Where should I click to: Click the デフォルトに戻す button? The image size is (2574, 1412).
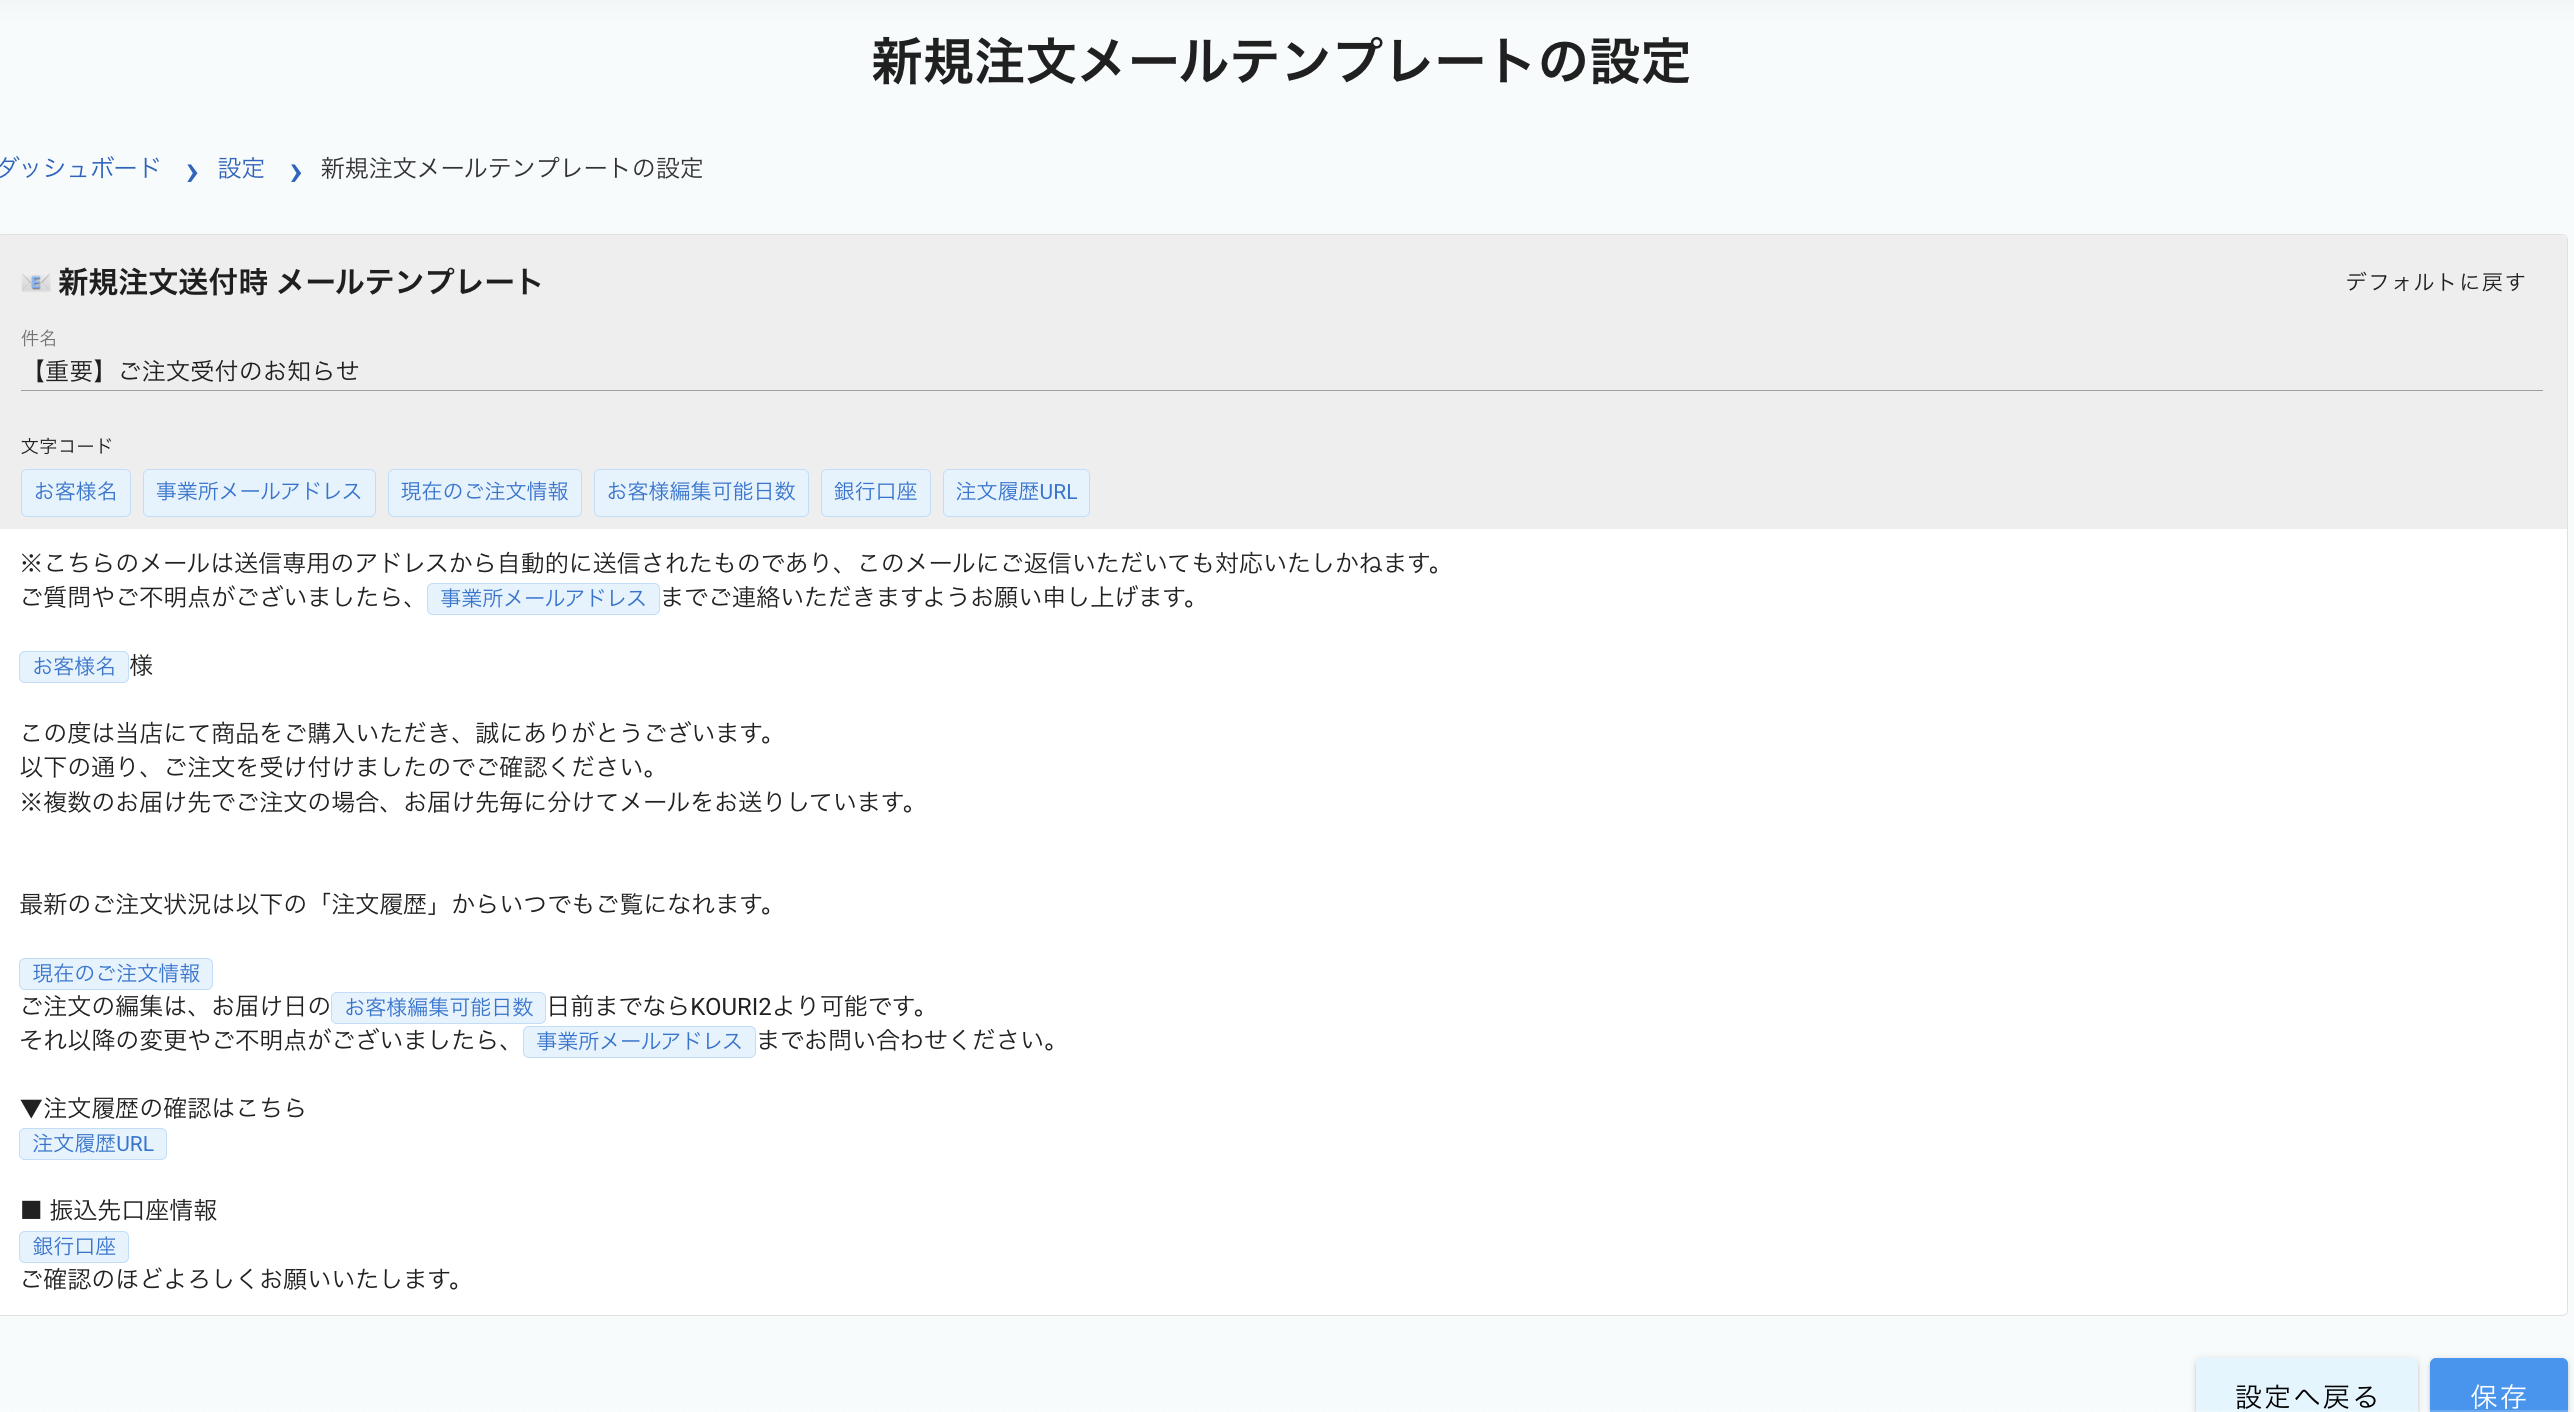point(2435,282)
